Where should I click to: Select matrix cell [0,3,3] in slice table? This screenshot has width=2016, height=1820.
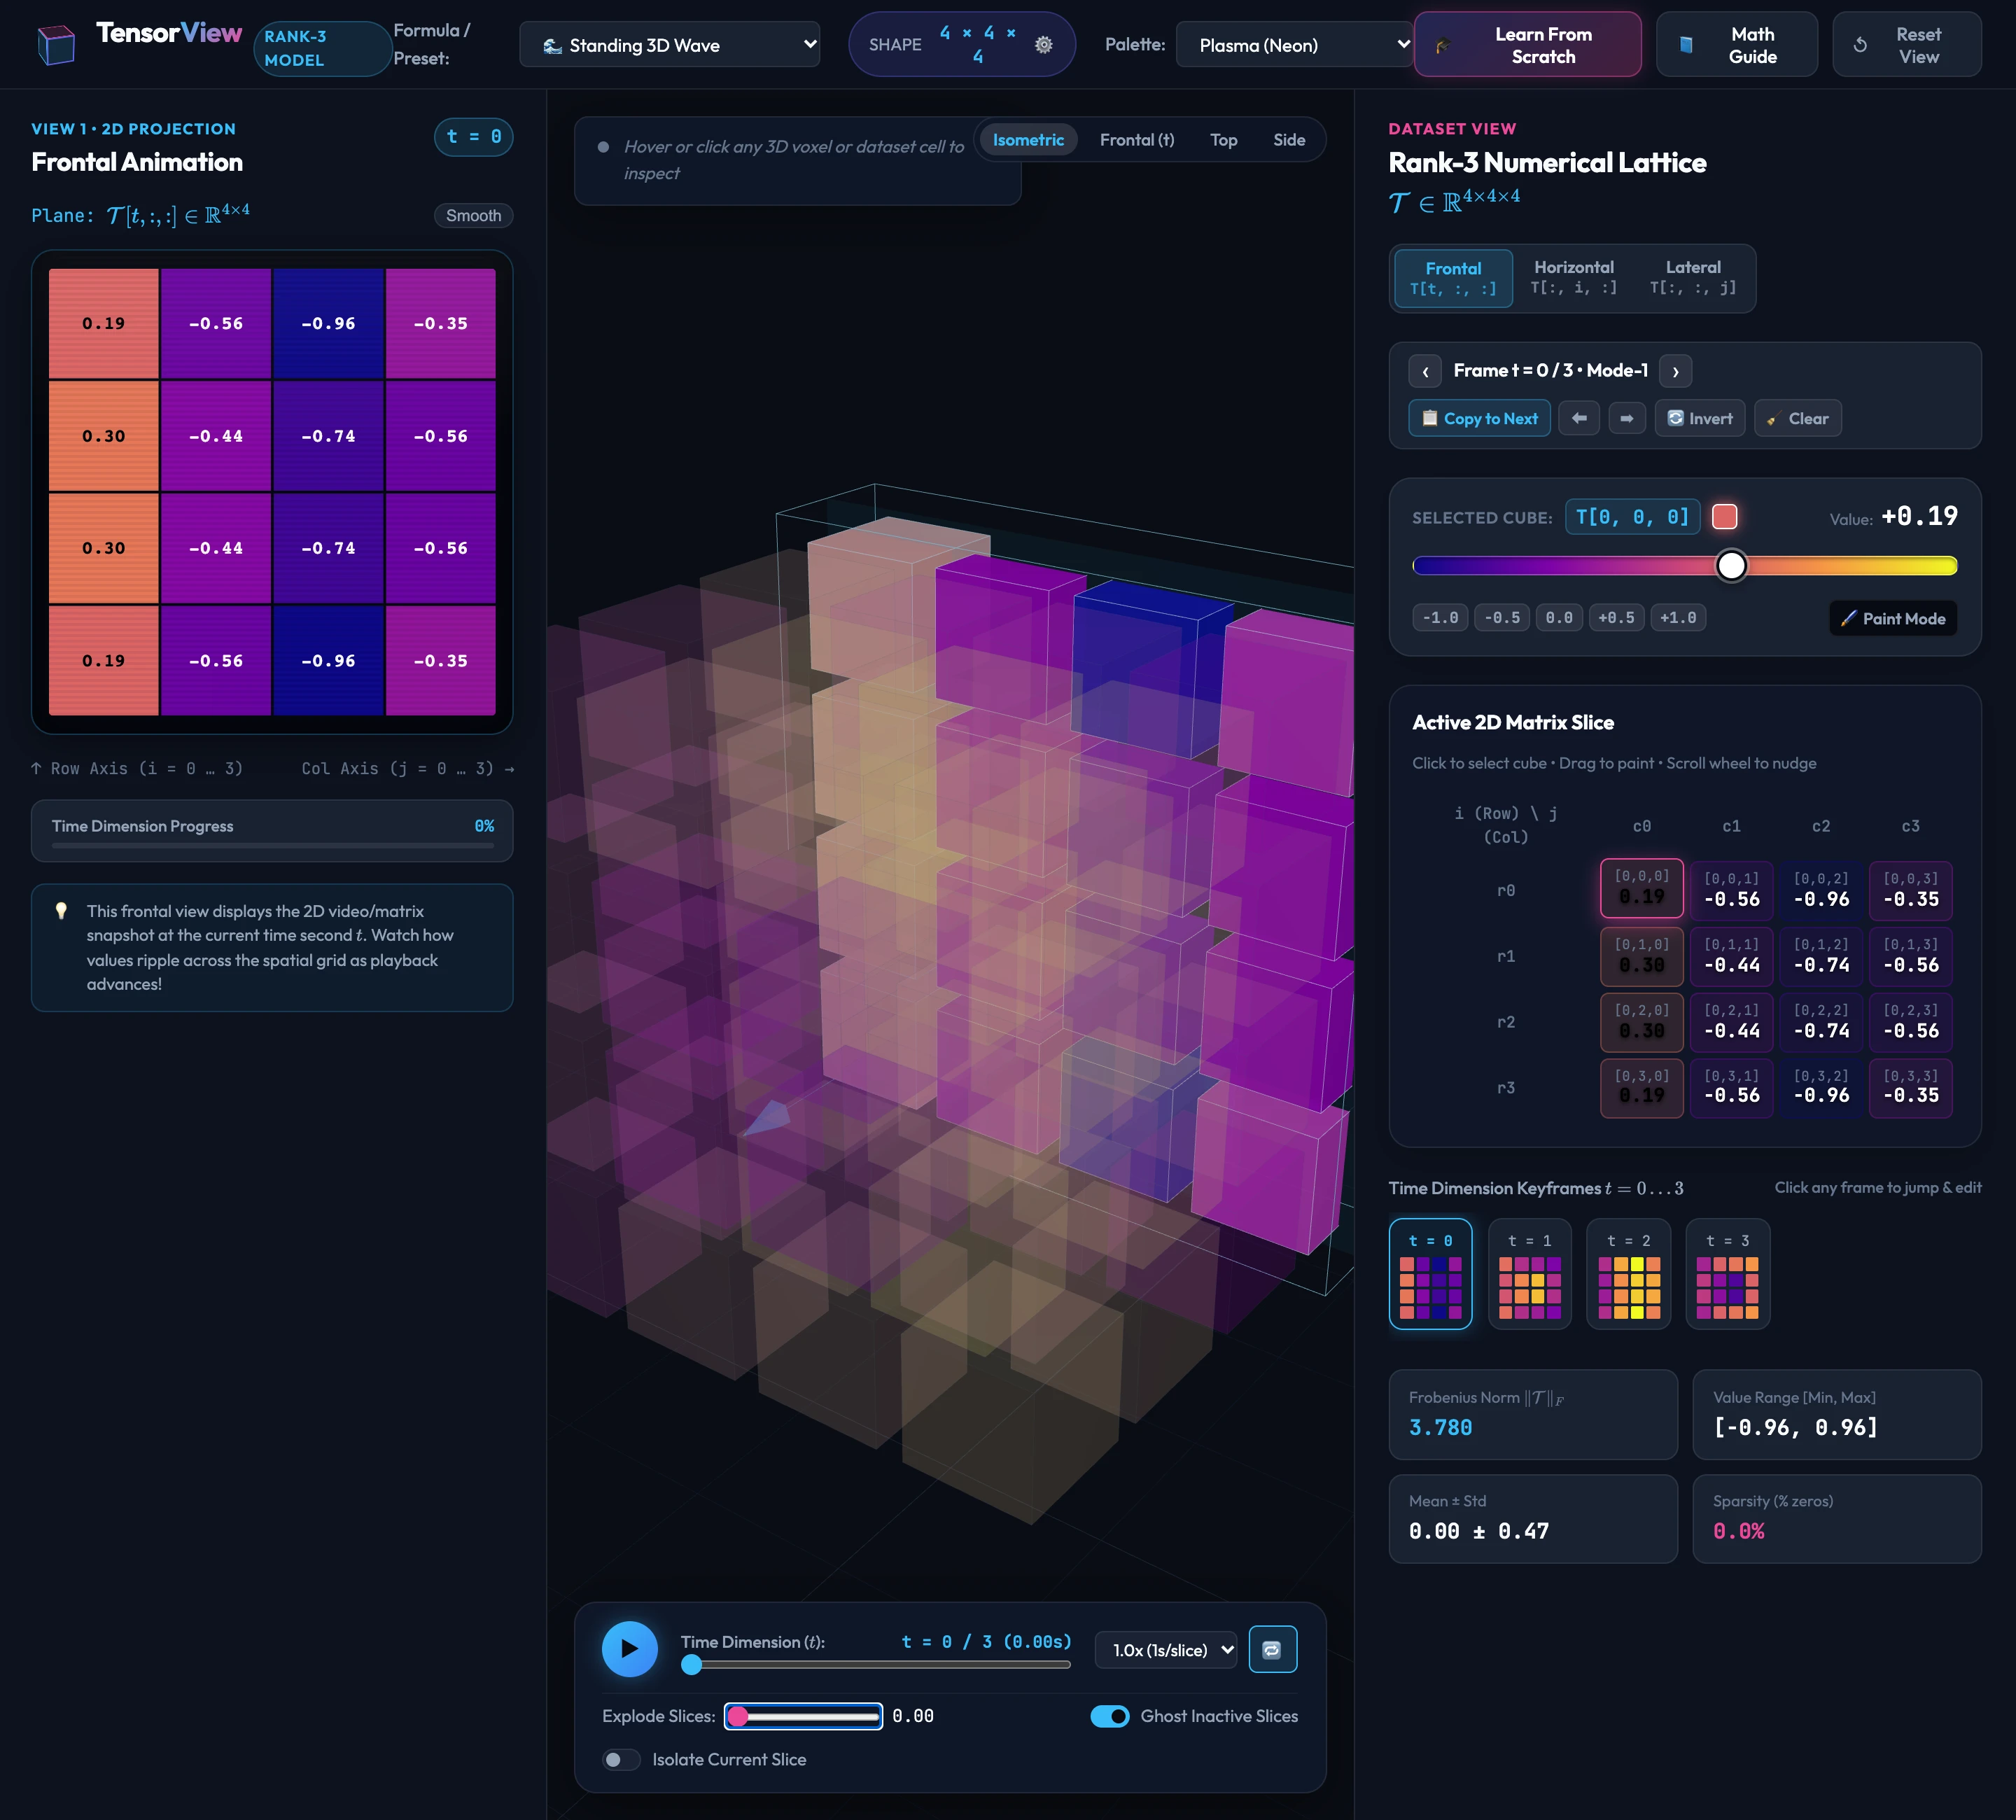click(1910, 1087)
